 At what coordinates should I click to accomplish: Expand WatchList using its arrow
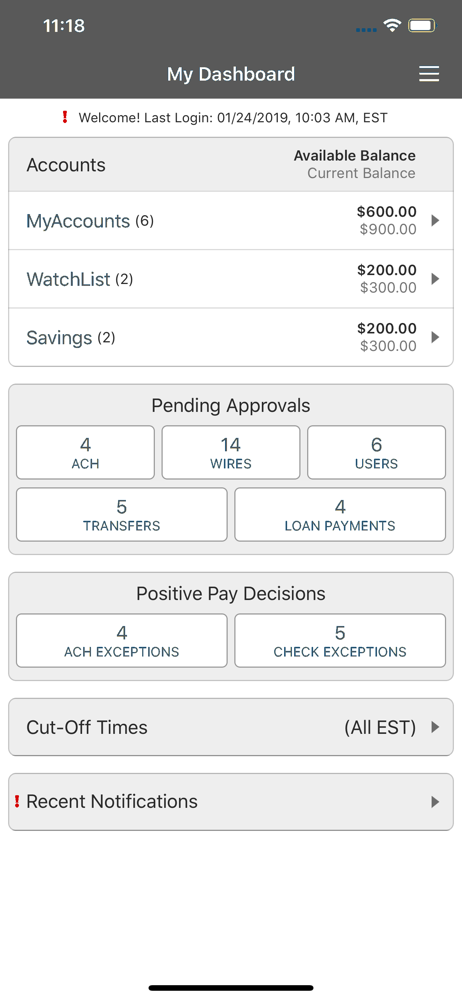coord(435,279)
